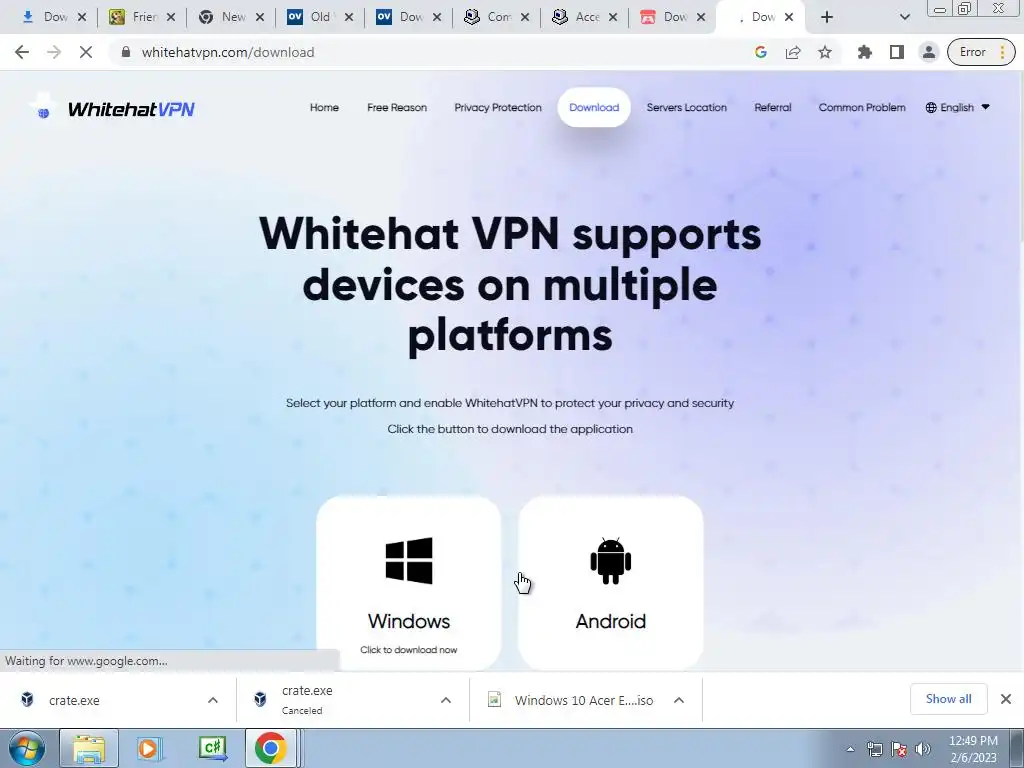1024x768 pixels.
Task: Expand options for canceled crate.exe download
Action: [446, 700]
